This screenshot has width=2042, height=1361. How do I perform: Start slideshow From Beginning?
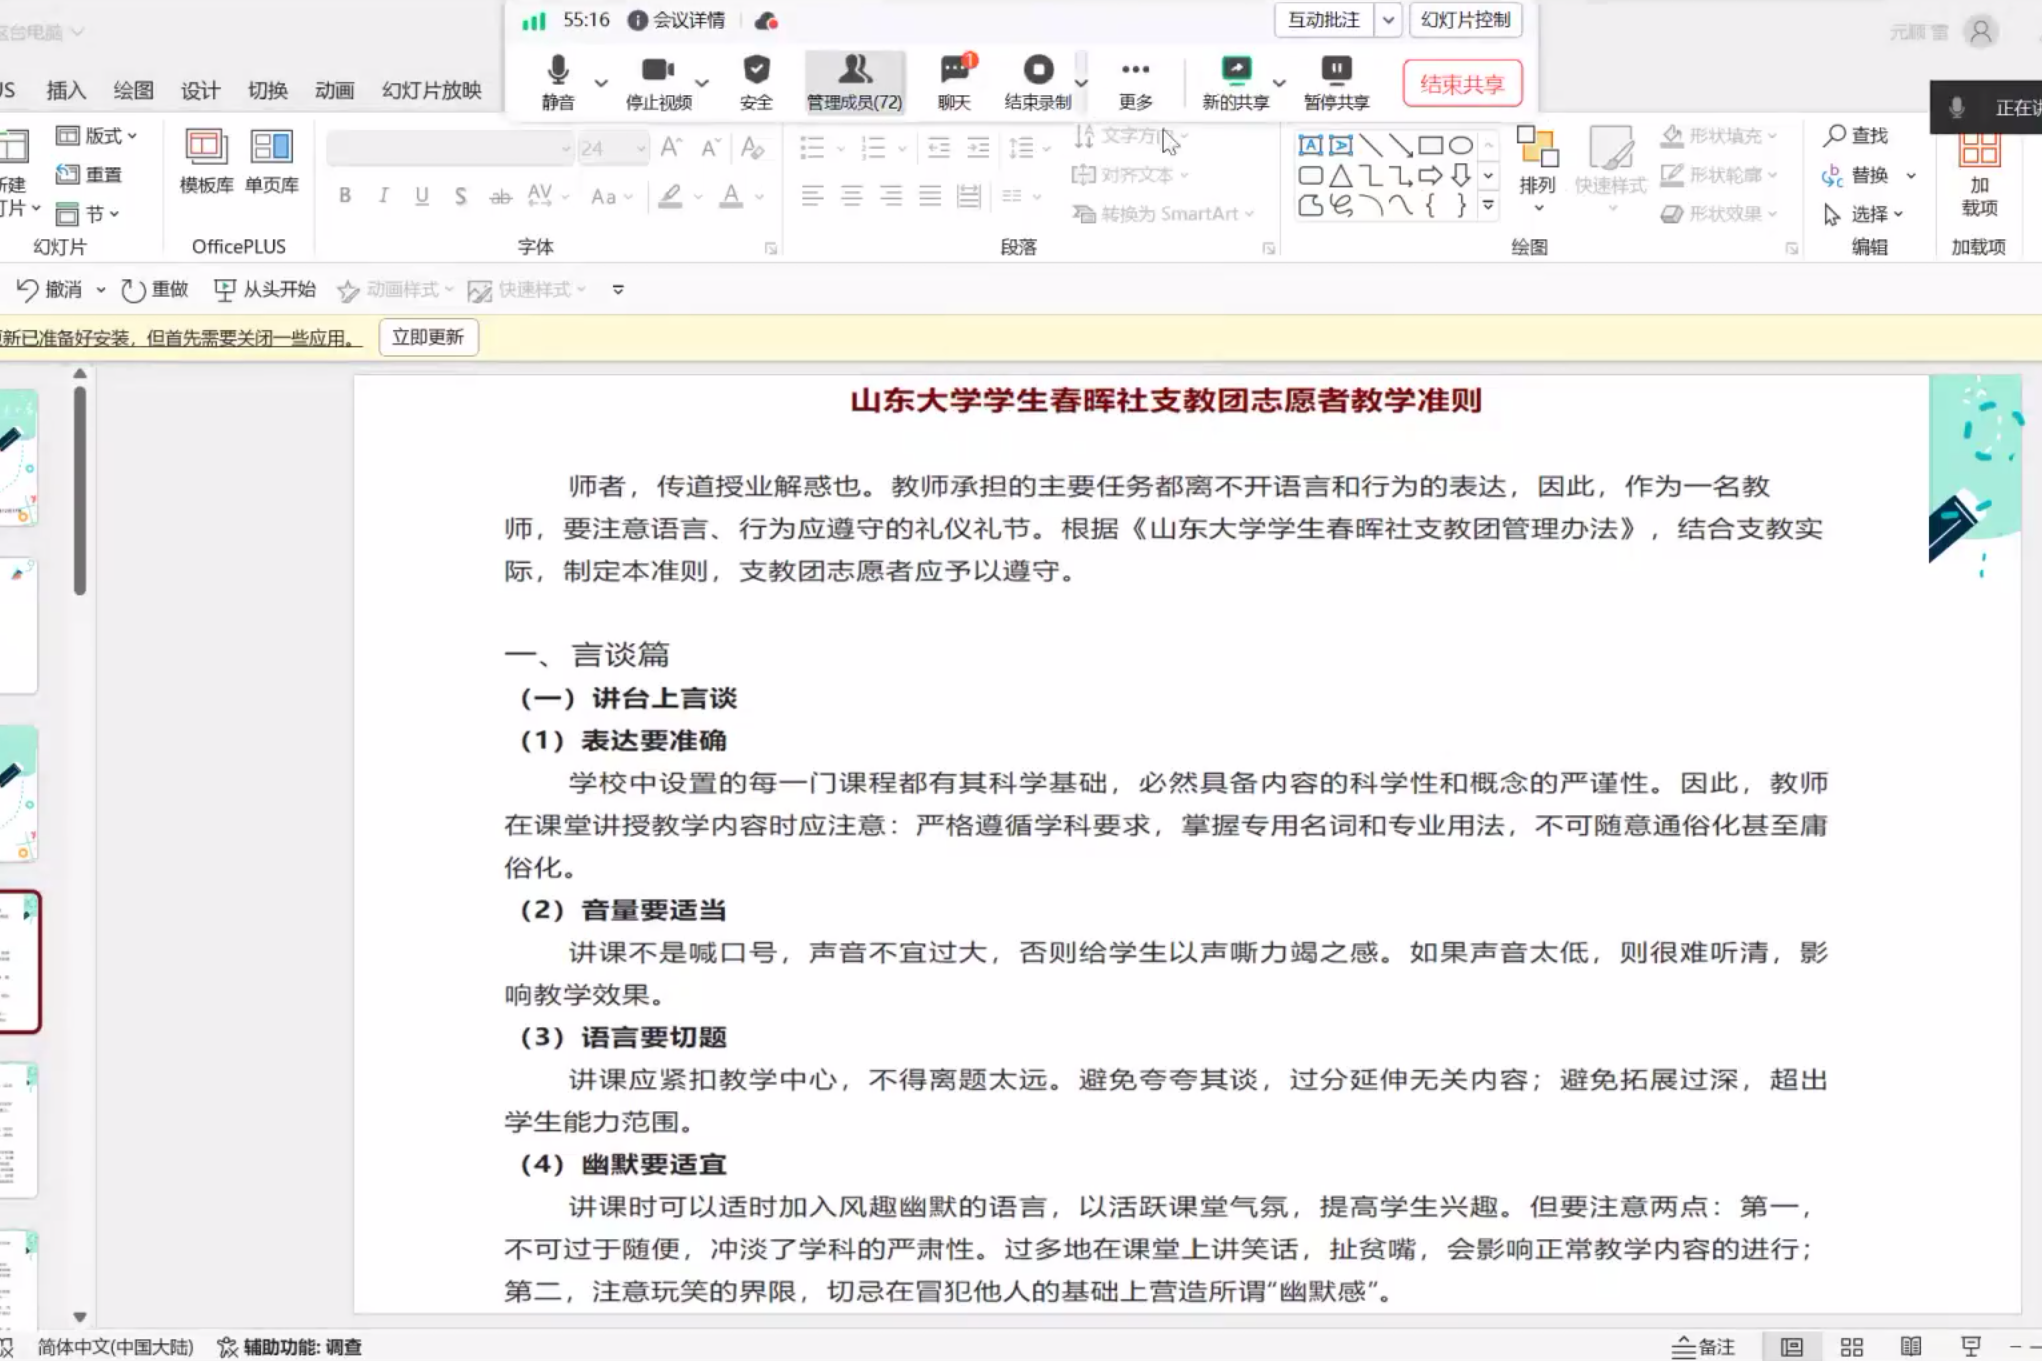tap(265, 290)
